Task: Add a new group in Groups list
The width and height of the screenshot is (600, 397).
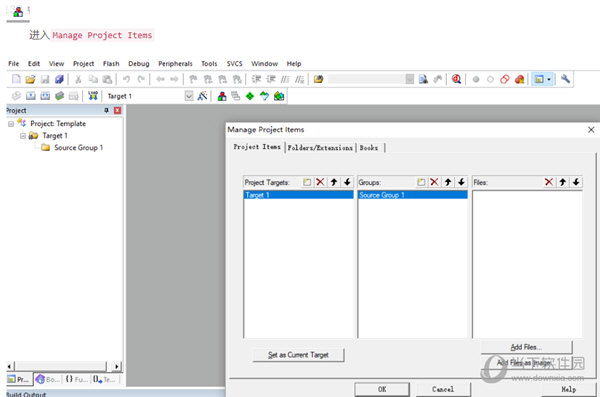Action: (421, 182)
